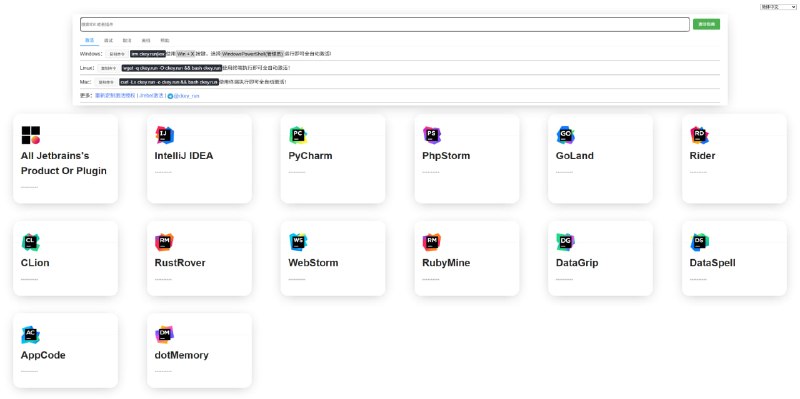Click the "Rider" card title
Screen dimensions: 800x399
702,156
